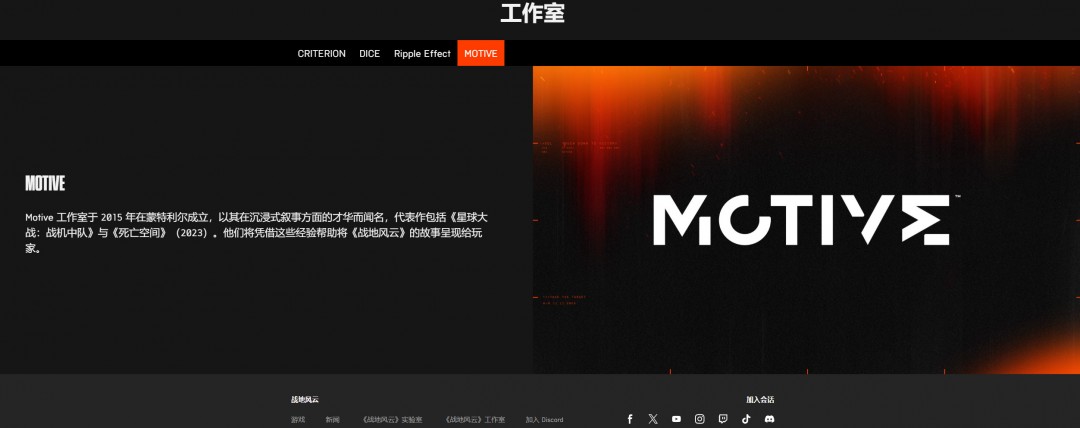The height and width of the screenshot is (428, 1080).
Task: Click the Motive studio description paragraph
Action: coord(257,233)
